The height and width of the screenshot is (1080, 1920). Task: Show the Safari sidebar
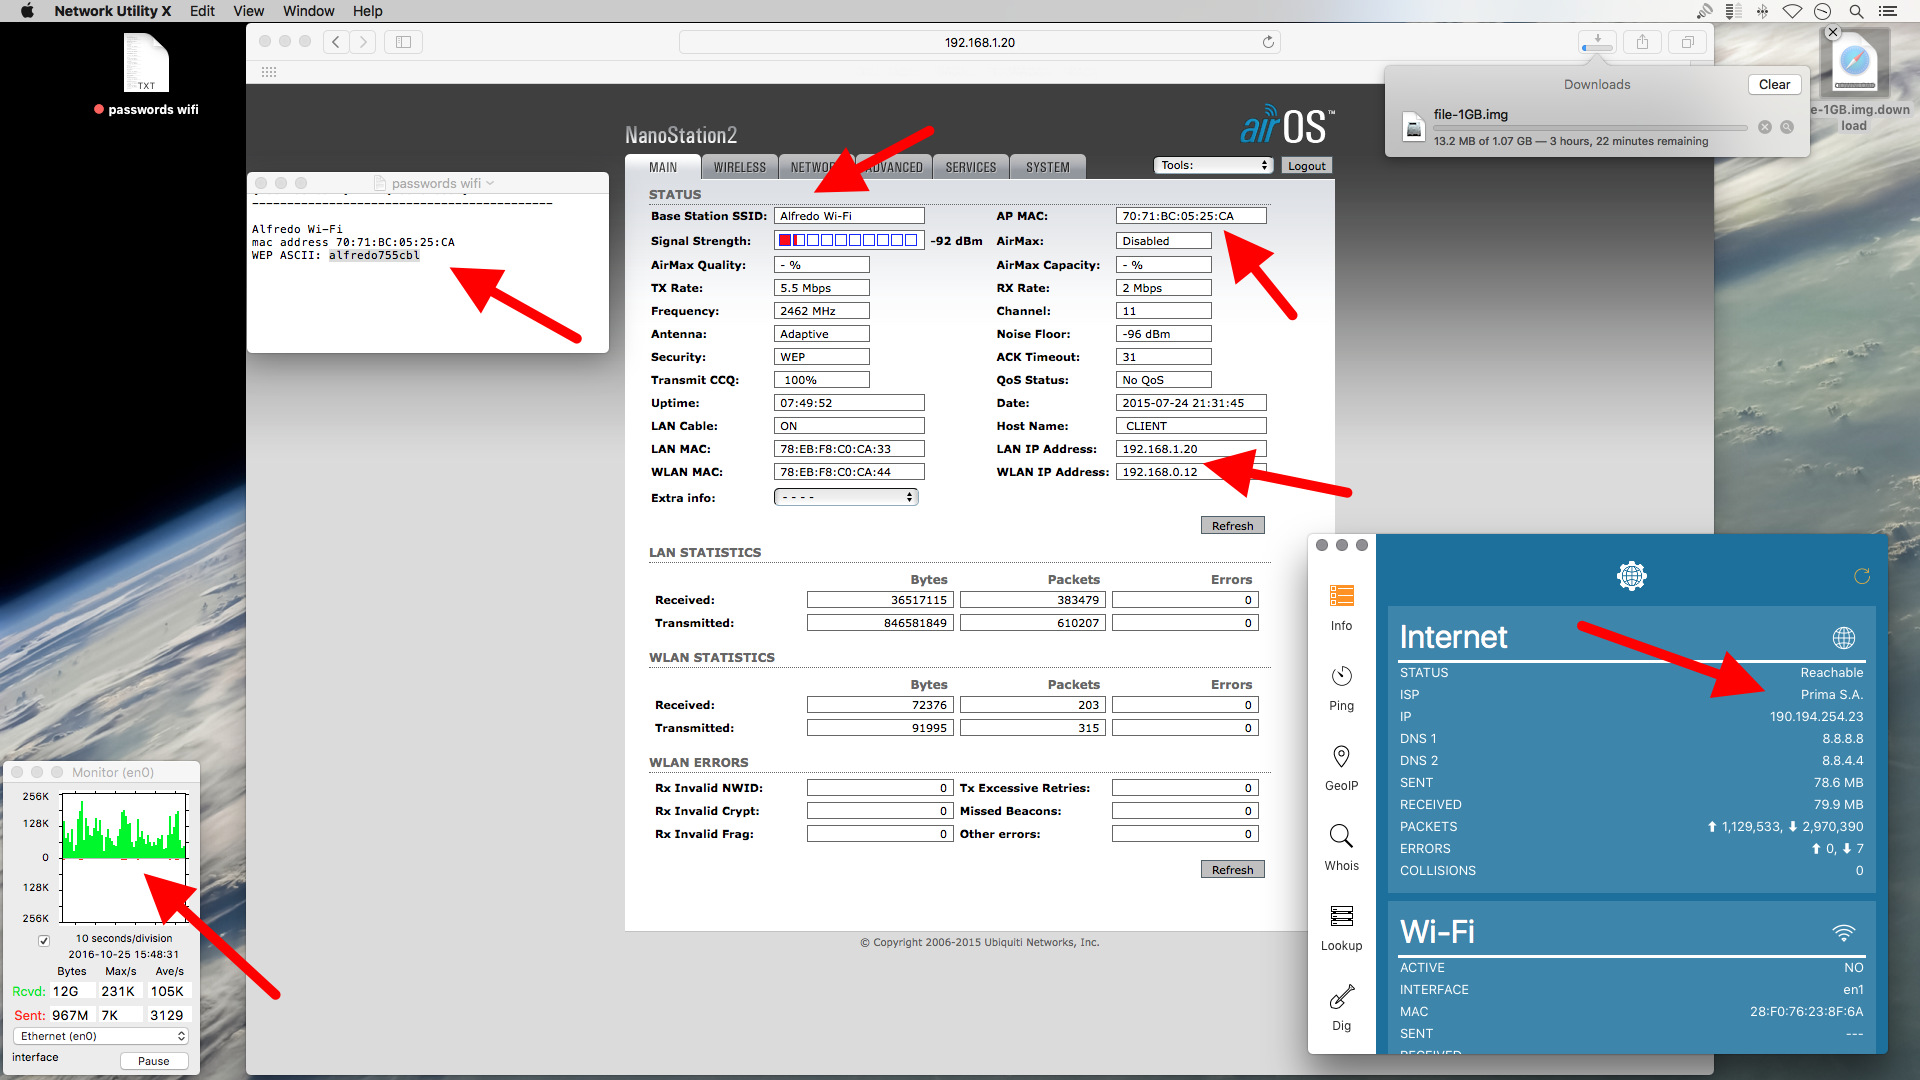[x=403, y=42]
